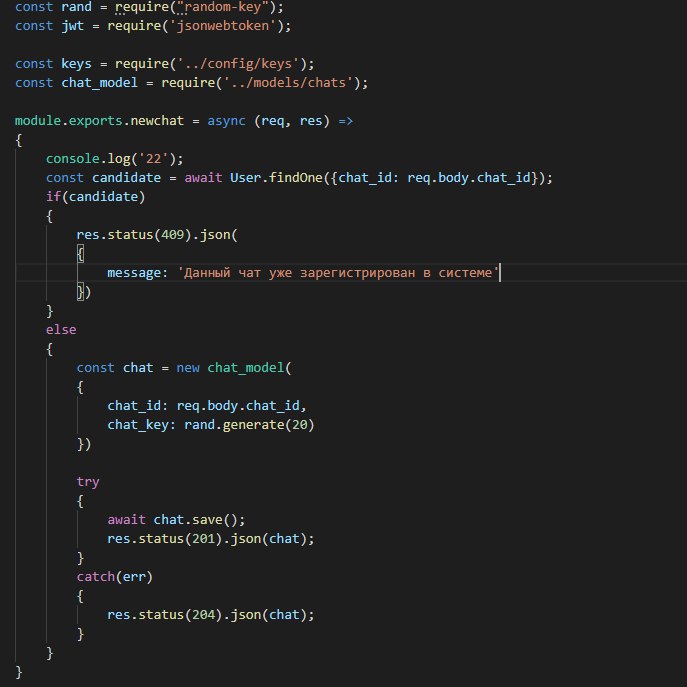The width and height of the screenshot is (687, 687).
Task: Click the try keyword
Action: point(88,482)
